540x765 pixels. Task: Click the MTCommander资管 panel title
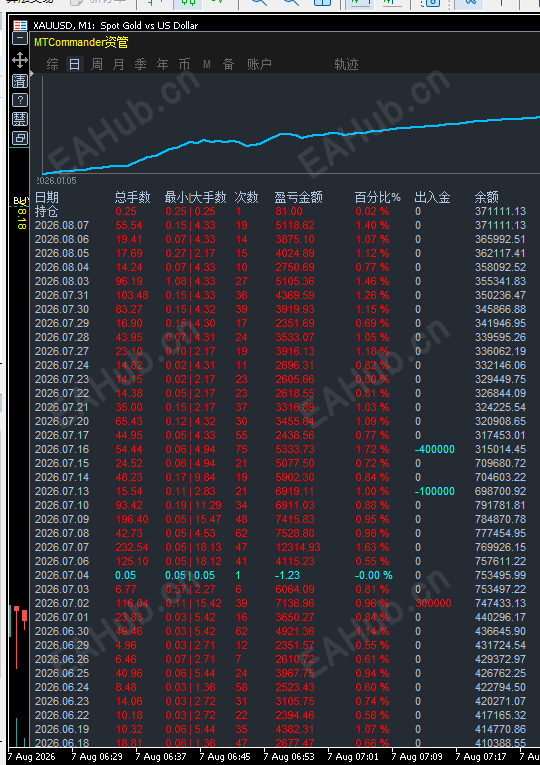[x=81, y=42]
